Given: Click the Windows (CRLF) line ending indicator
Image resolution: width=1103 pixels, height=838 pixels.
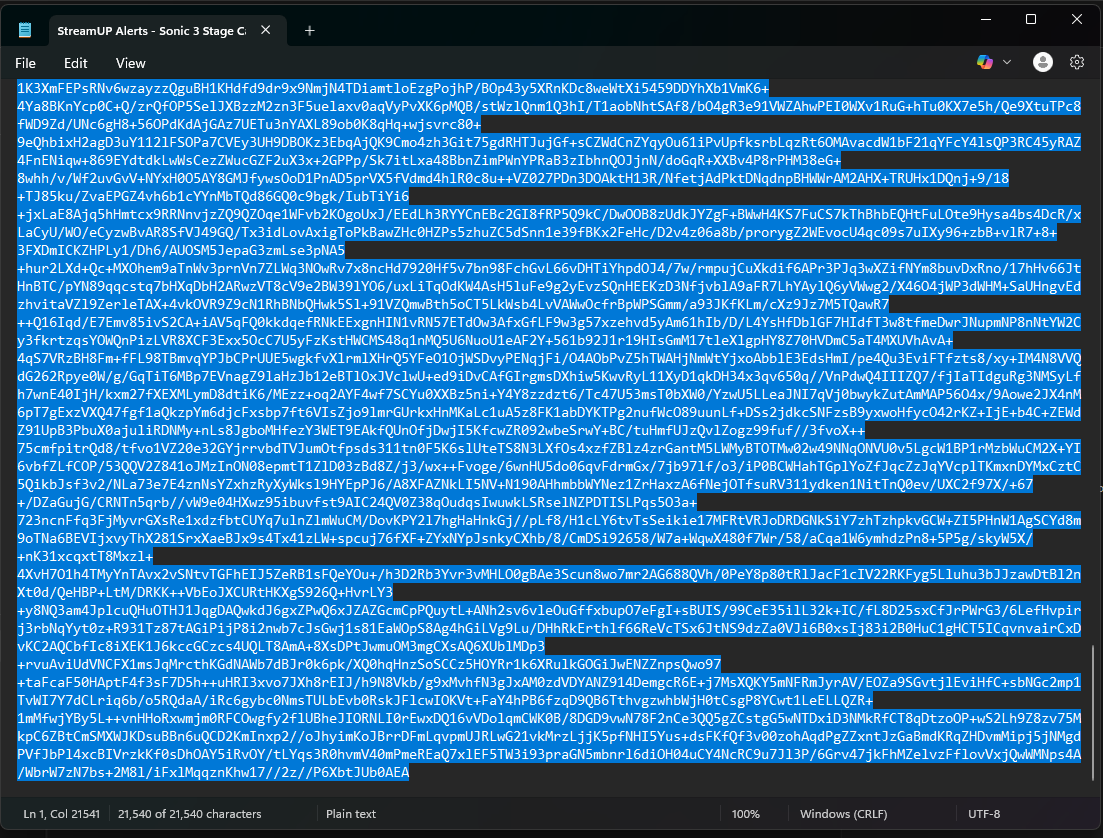Looking at the screenshot, I should click(840, 814).
